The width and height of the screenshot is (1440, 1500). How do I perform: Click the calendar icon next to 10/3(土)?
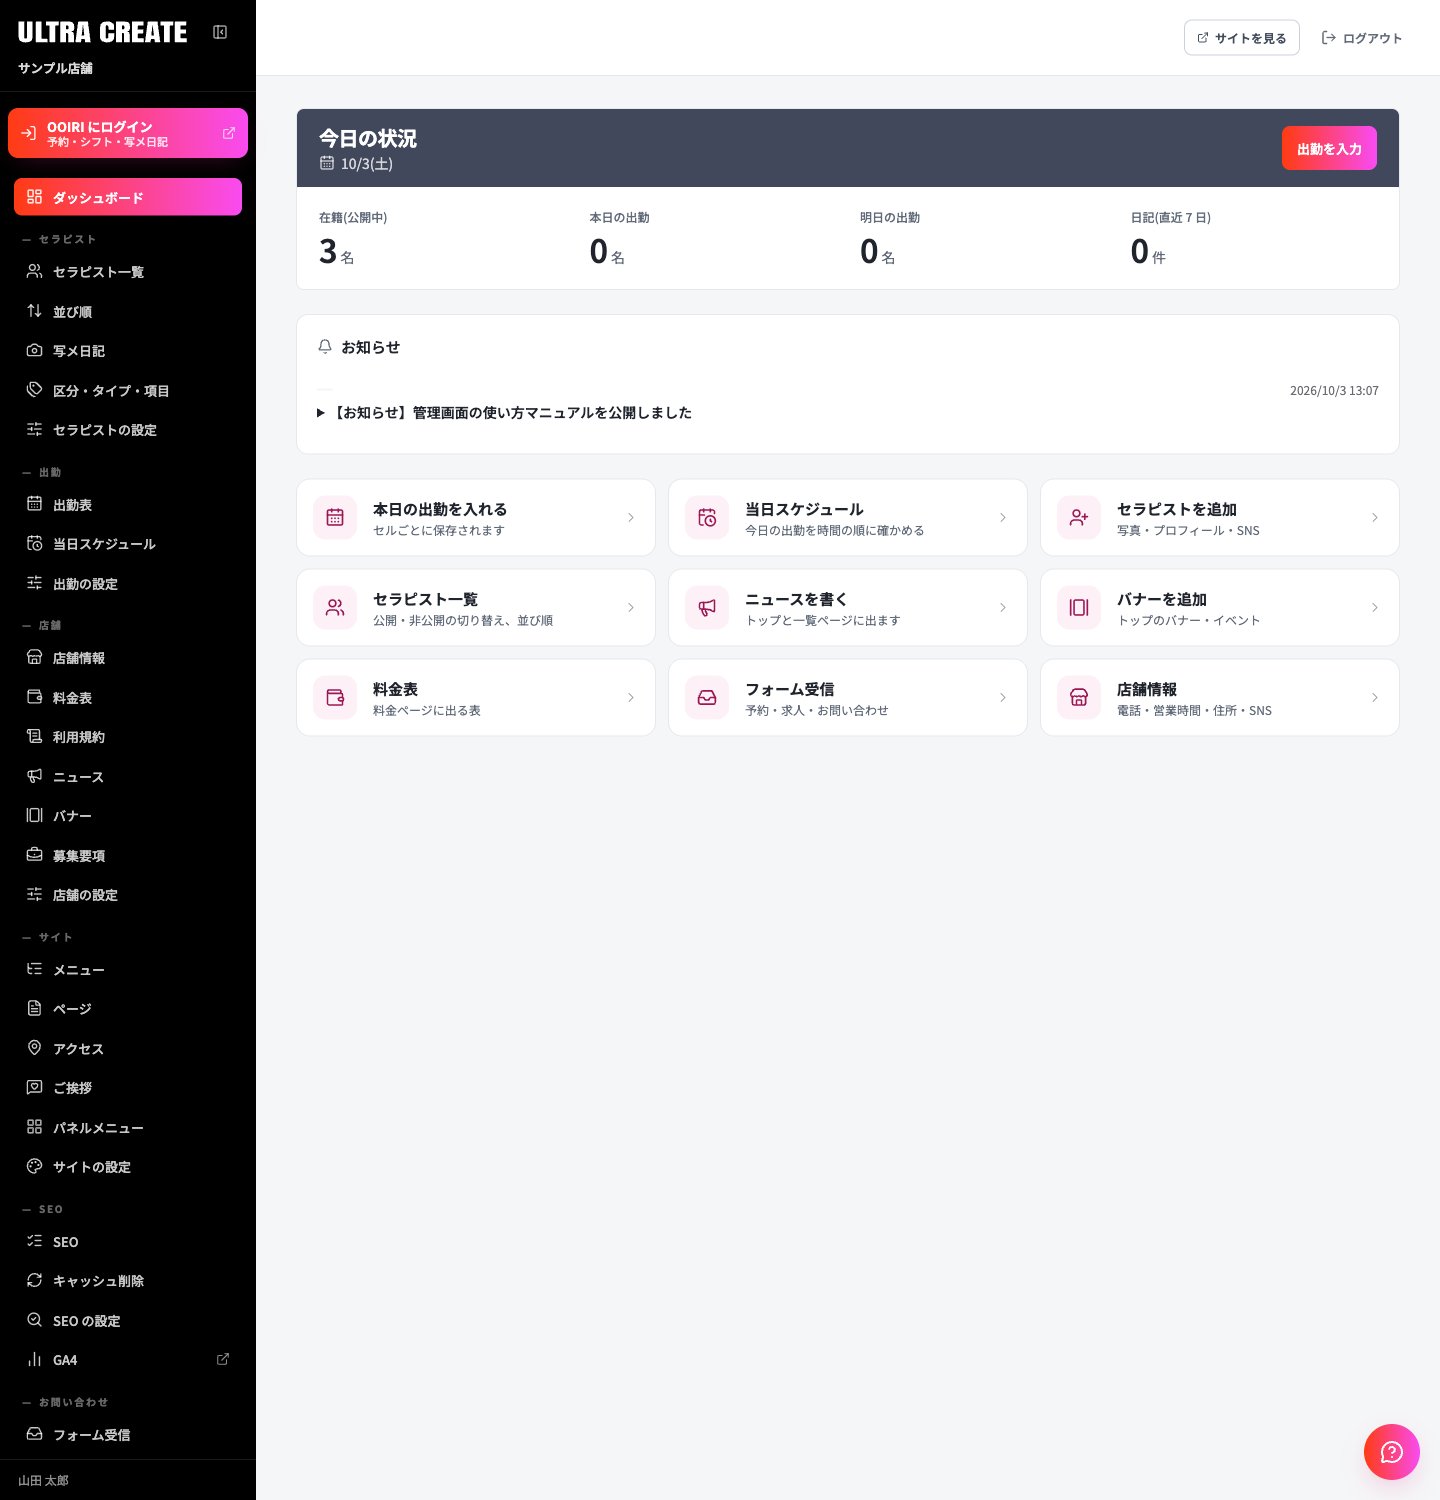pos(327,163)
